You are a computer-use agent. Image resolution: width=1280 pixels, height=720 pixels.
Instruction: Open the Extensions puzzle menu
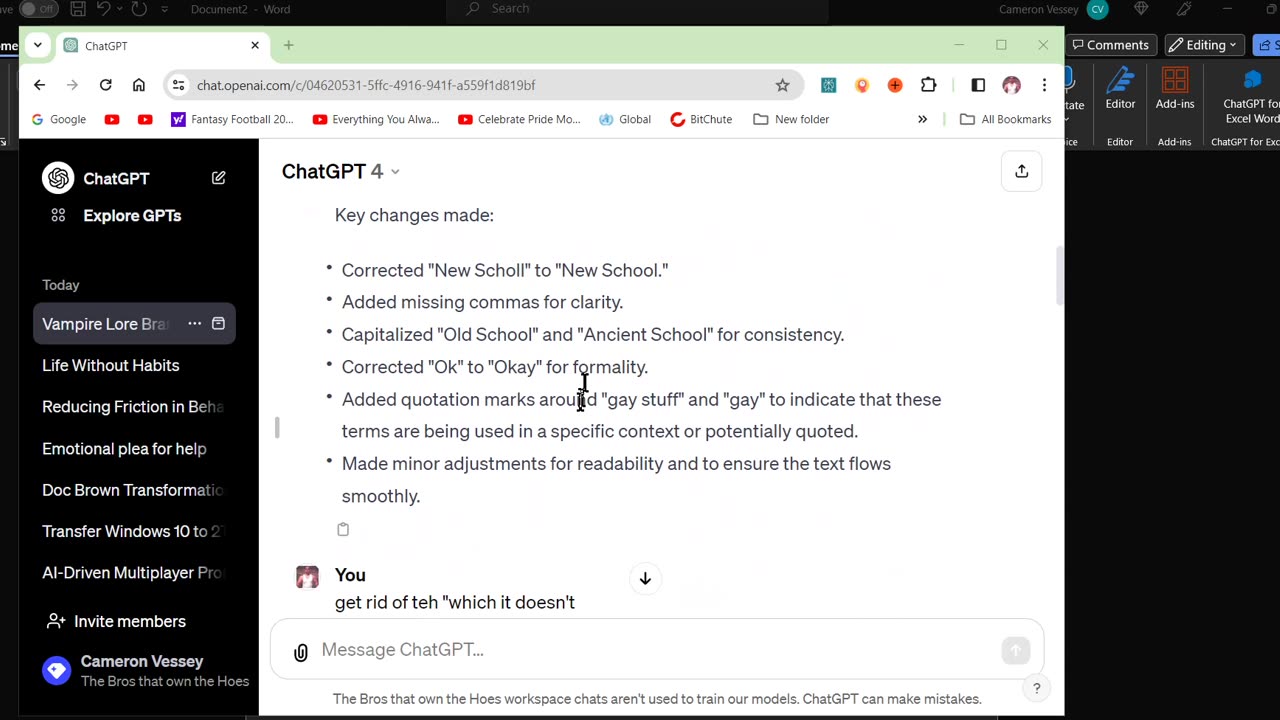click(x=929, y=85)
